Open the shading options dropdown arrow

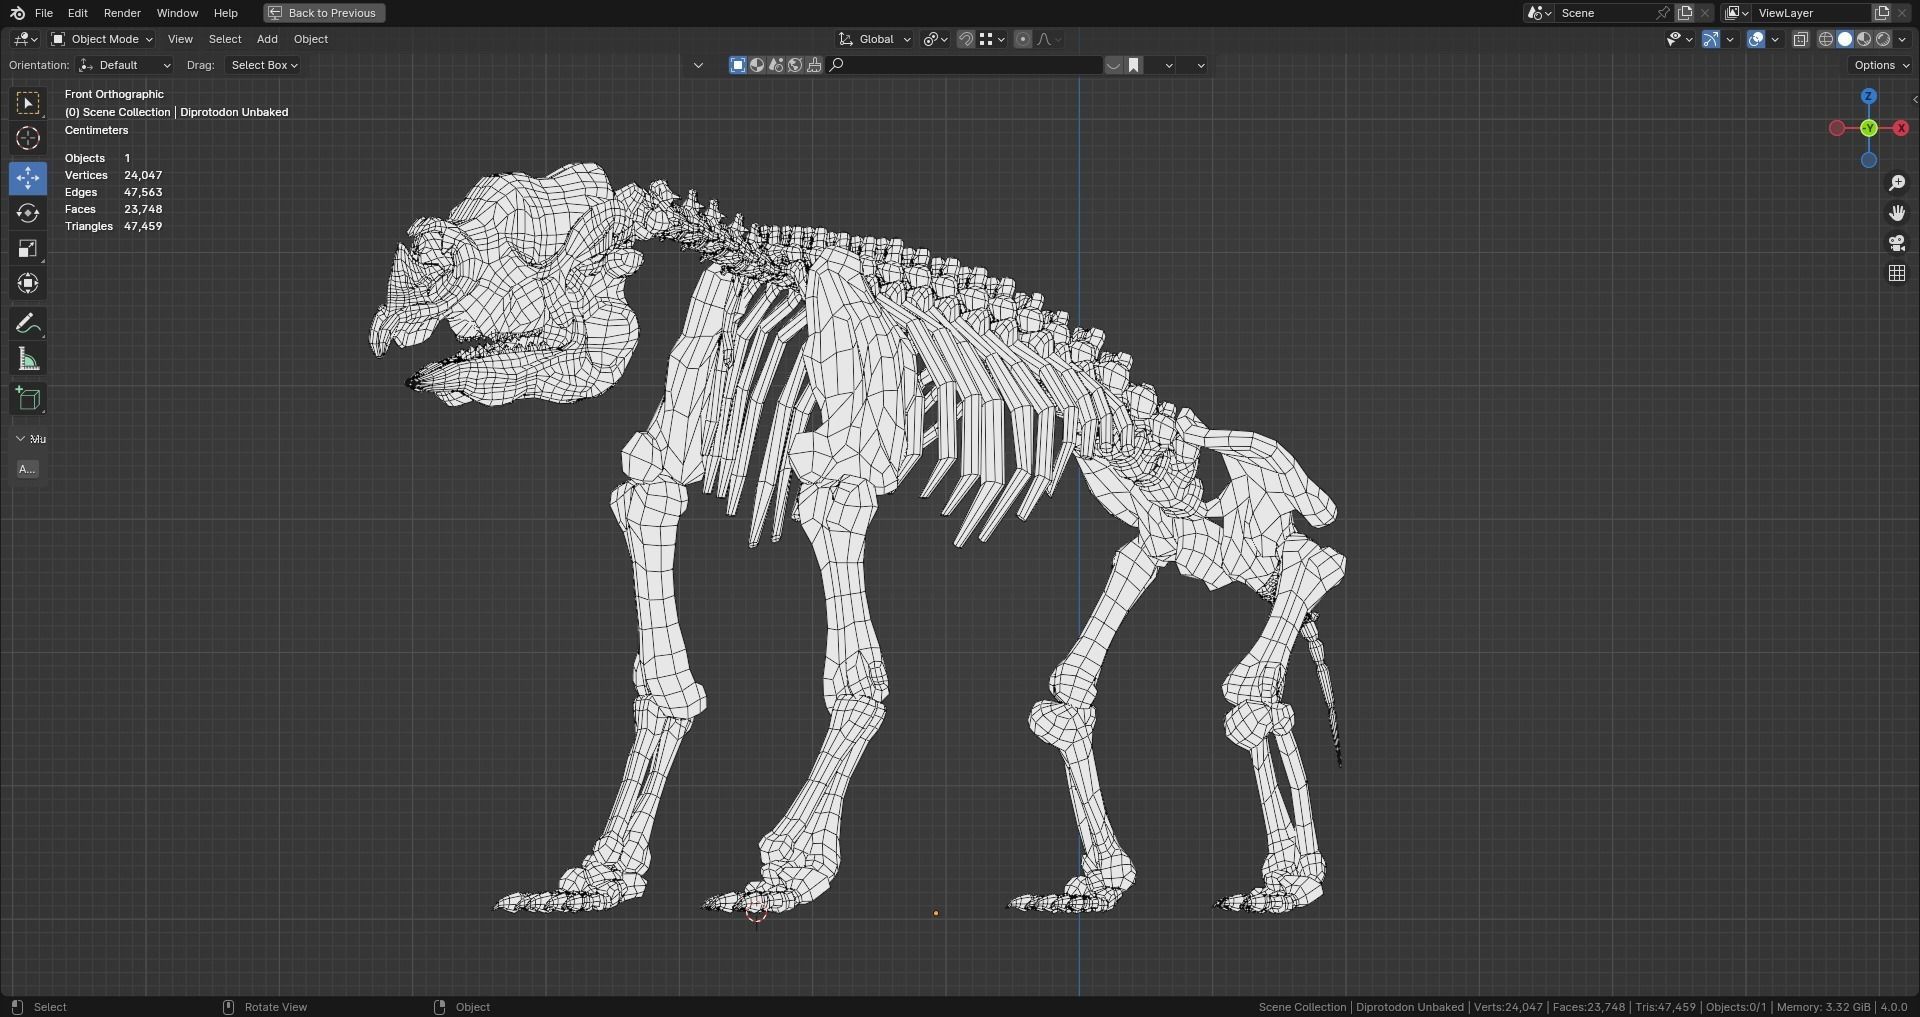pyautogui.click(x=1902, y=39)
